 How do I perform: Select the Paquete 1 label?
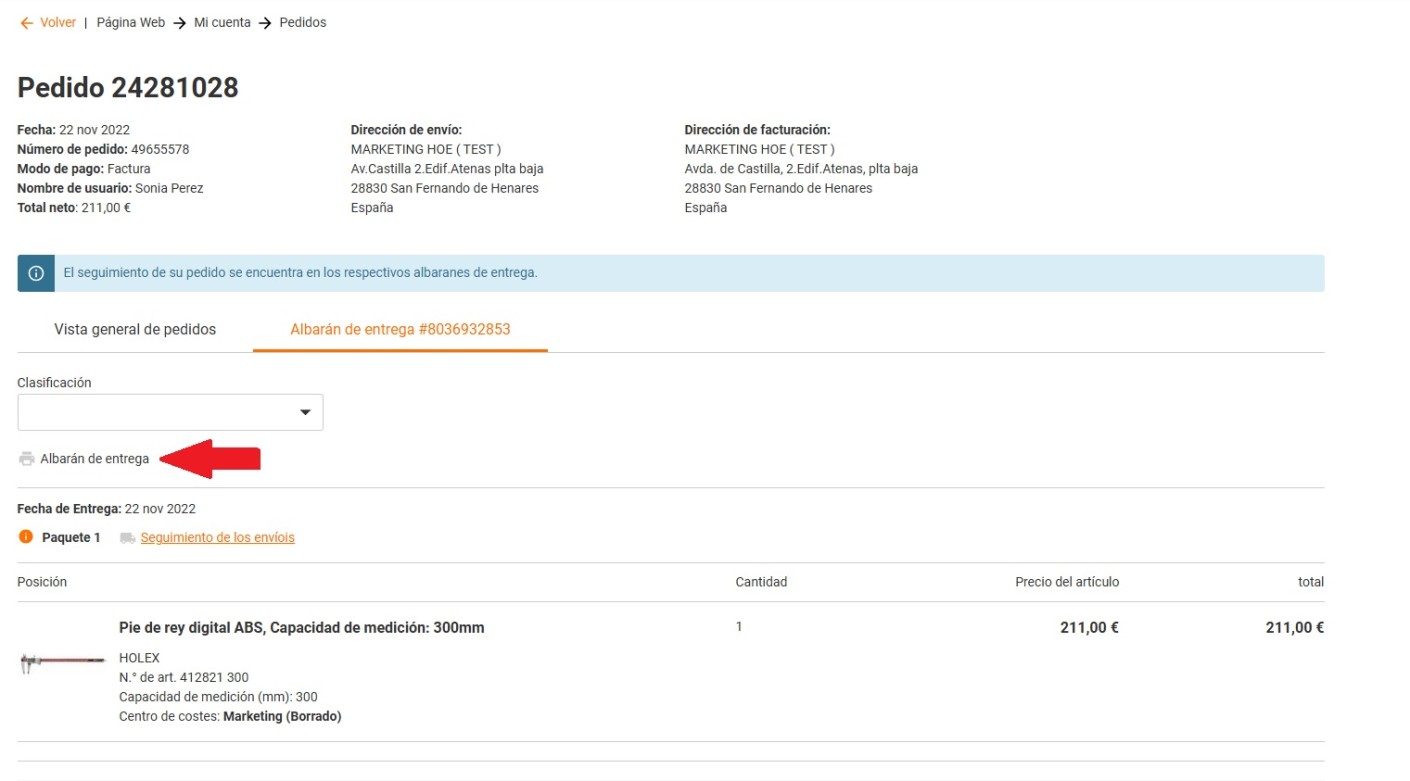pyautogui.click(x=71, y=538)
